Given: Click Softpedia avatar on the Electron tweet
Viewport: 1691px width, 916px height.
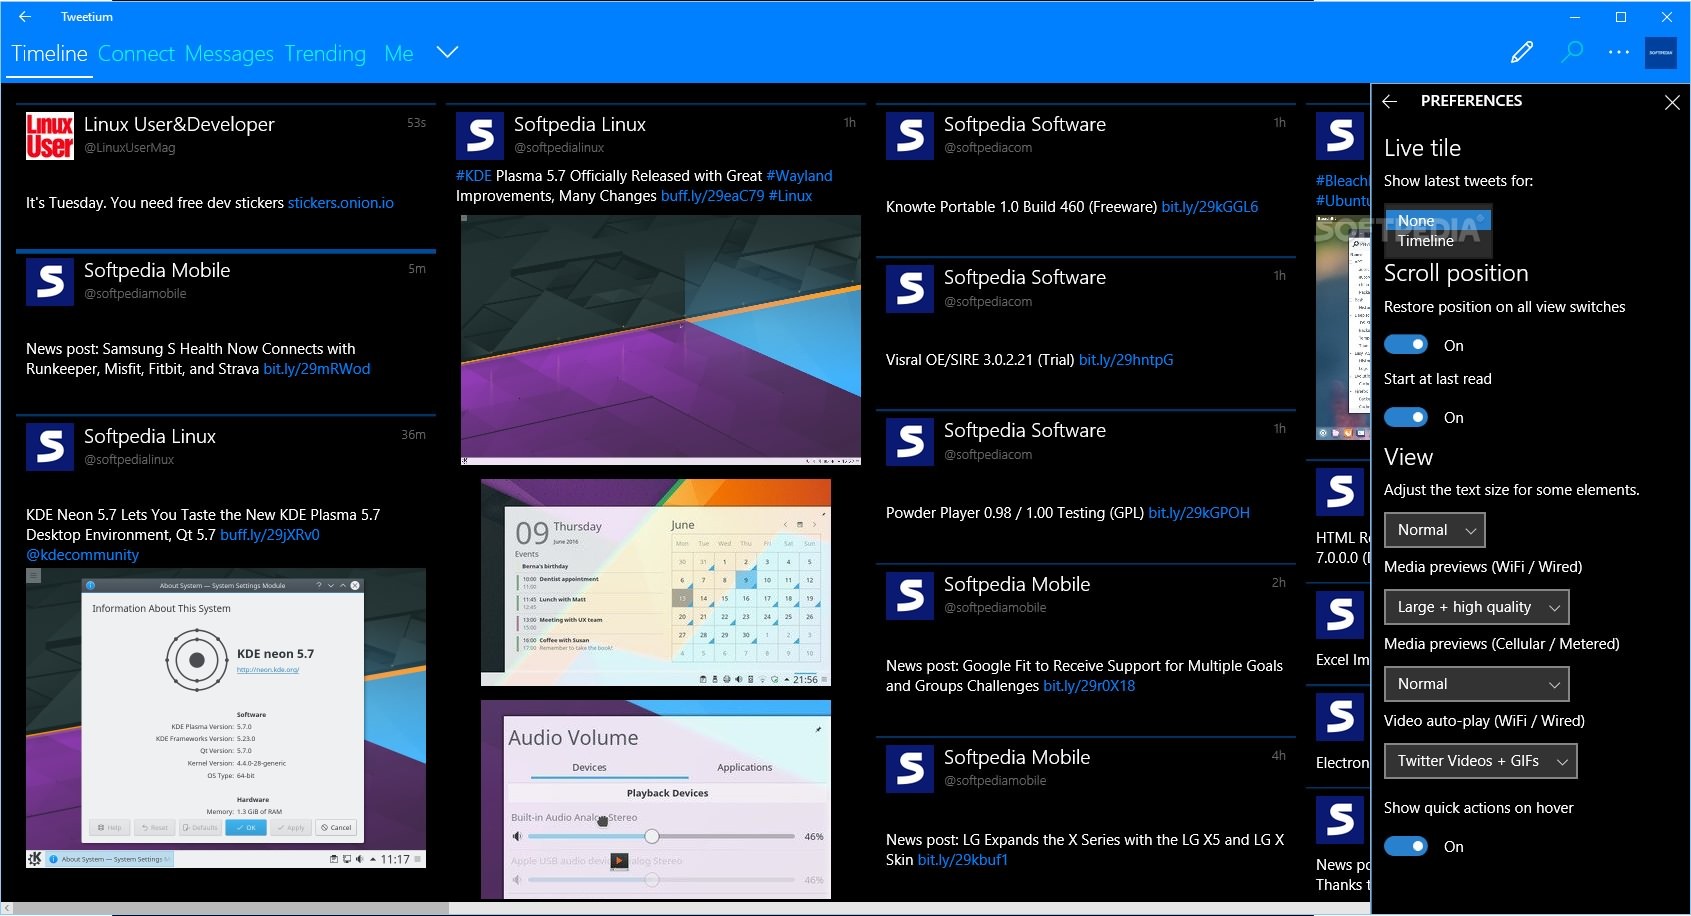Looking at the screenshot, I should (1340, 717).
